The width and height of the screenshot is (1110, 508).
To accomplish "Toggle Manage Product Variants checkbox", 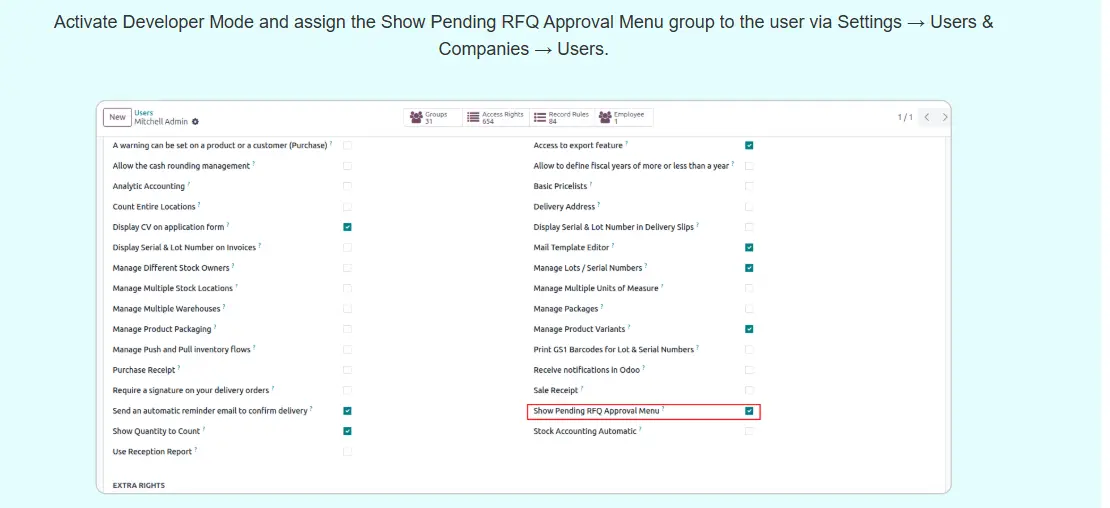I will pos(749,329).
